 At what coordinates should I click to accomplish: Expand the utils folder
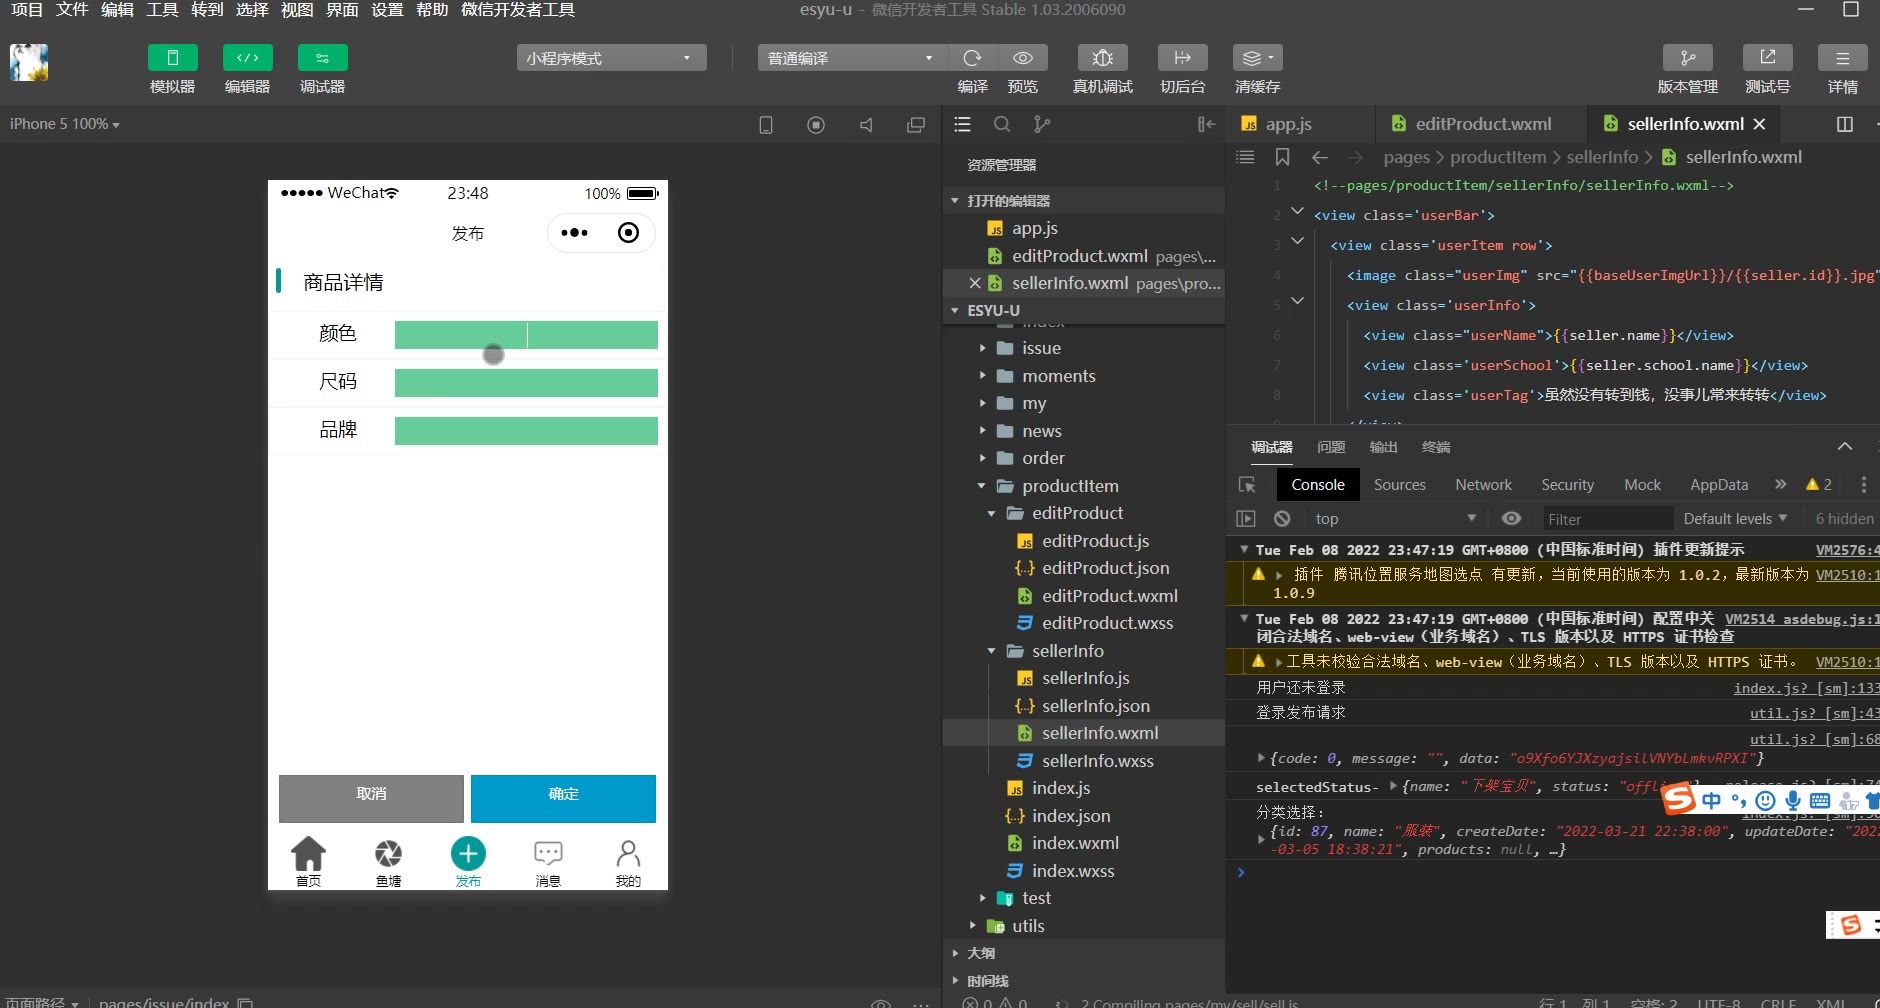[x=1028, y=926]
